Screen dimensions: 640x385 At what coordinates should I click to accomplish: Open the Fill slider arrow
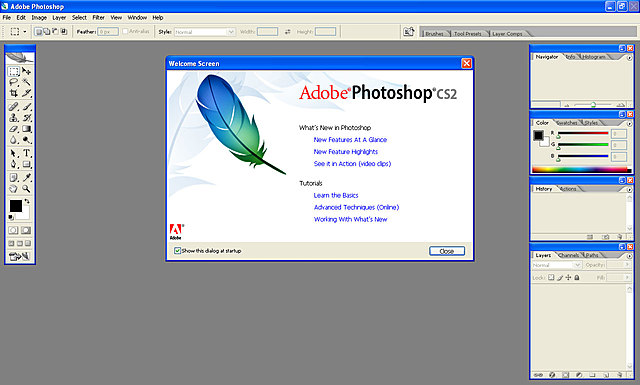click(628, 278)
